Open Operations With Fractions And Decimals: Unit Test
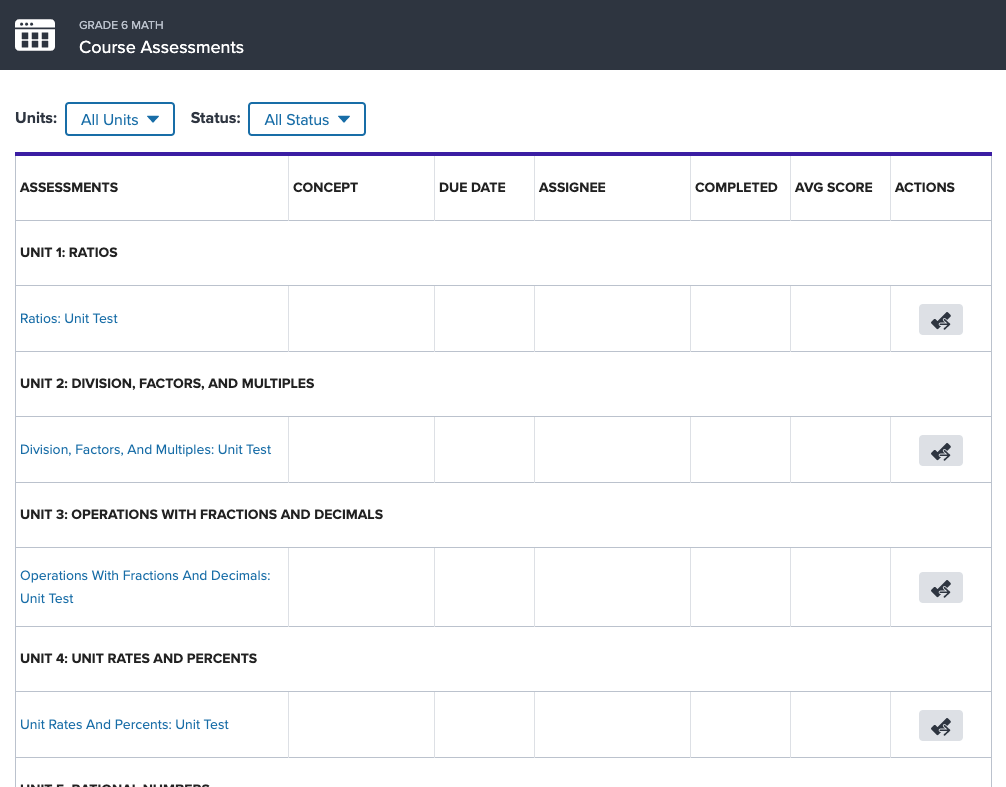The image size is (1006, 787). 145,587
